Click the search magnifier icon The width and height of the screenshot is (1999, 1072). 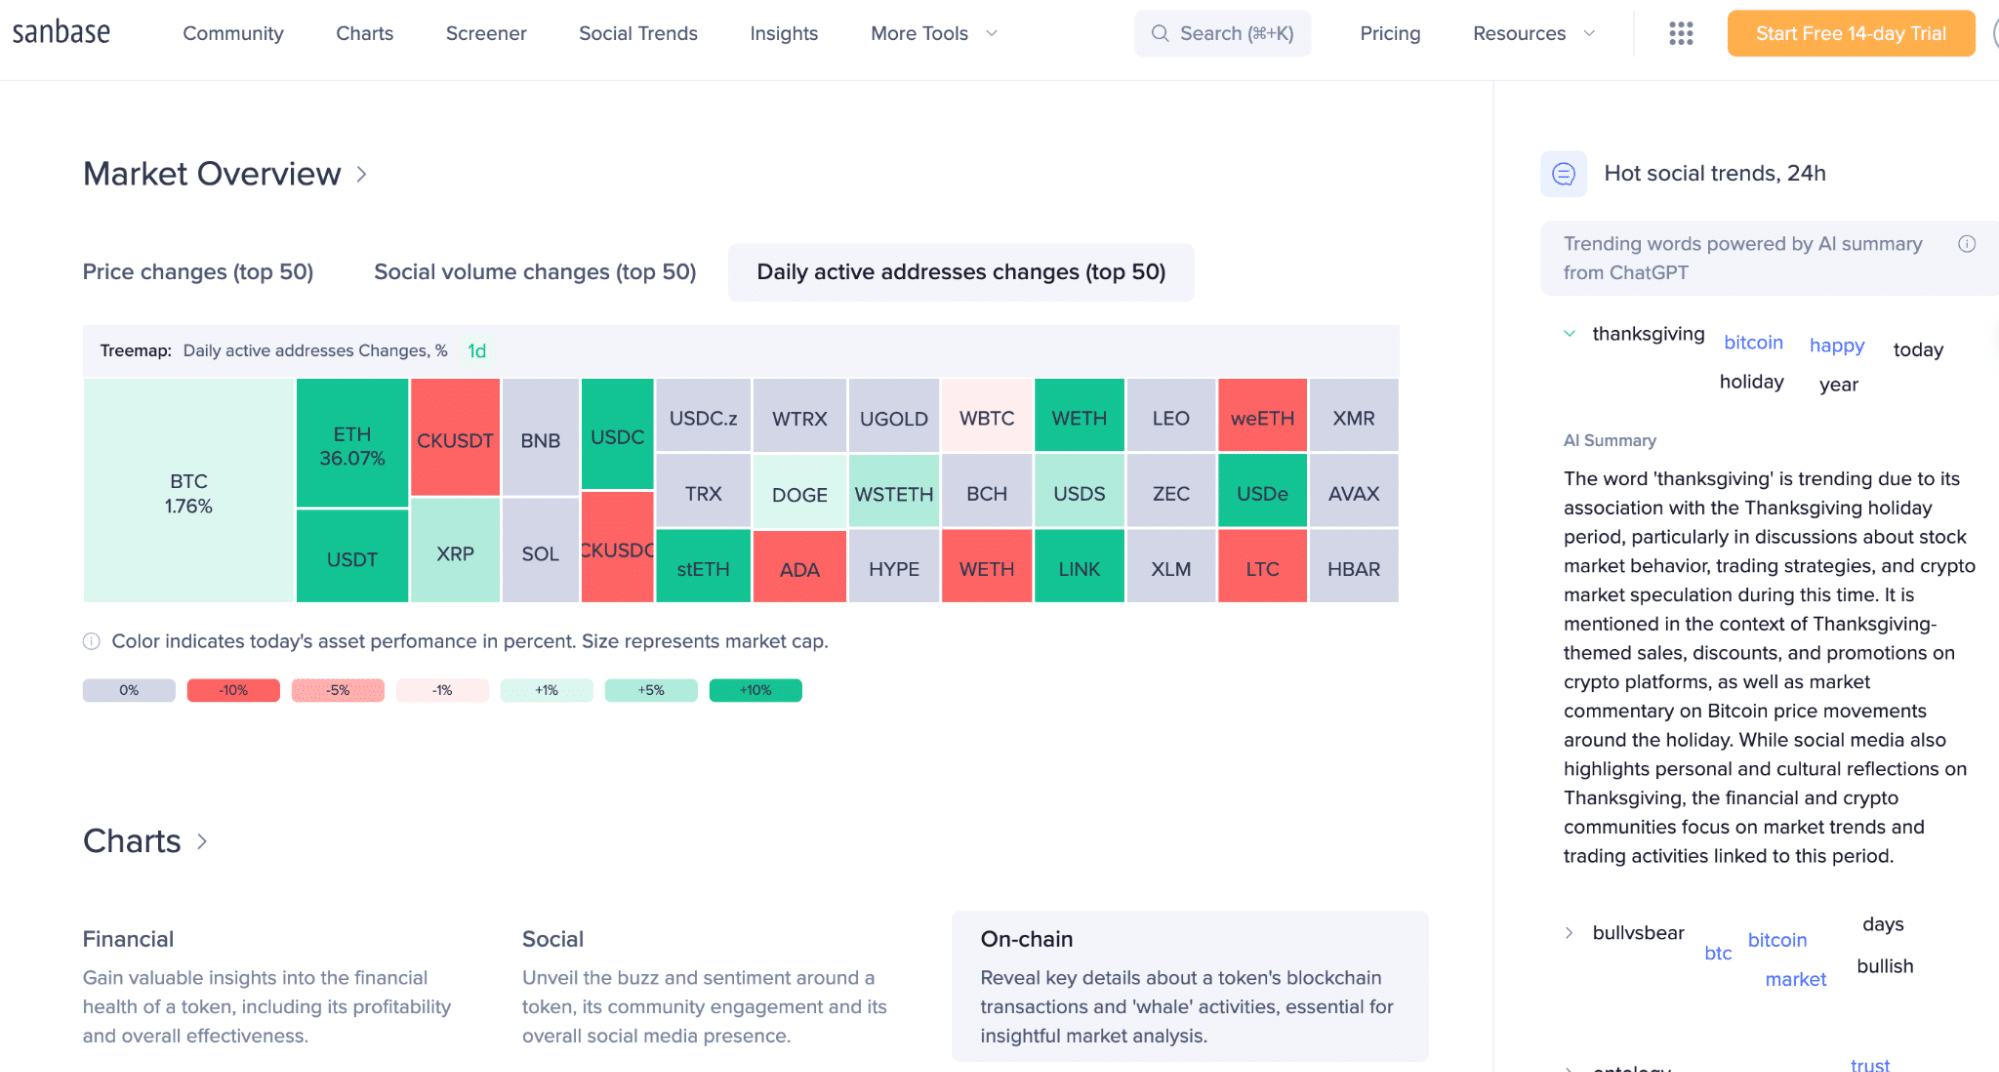pos(1160,33)
